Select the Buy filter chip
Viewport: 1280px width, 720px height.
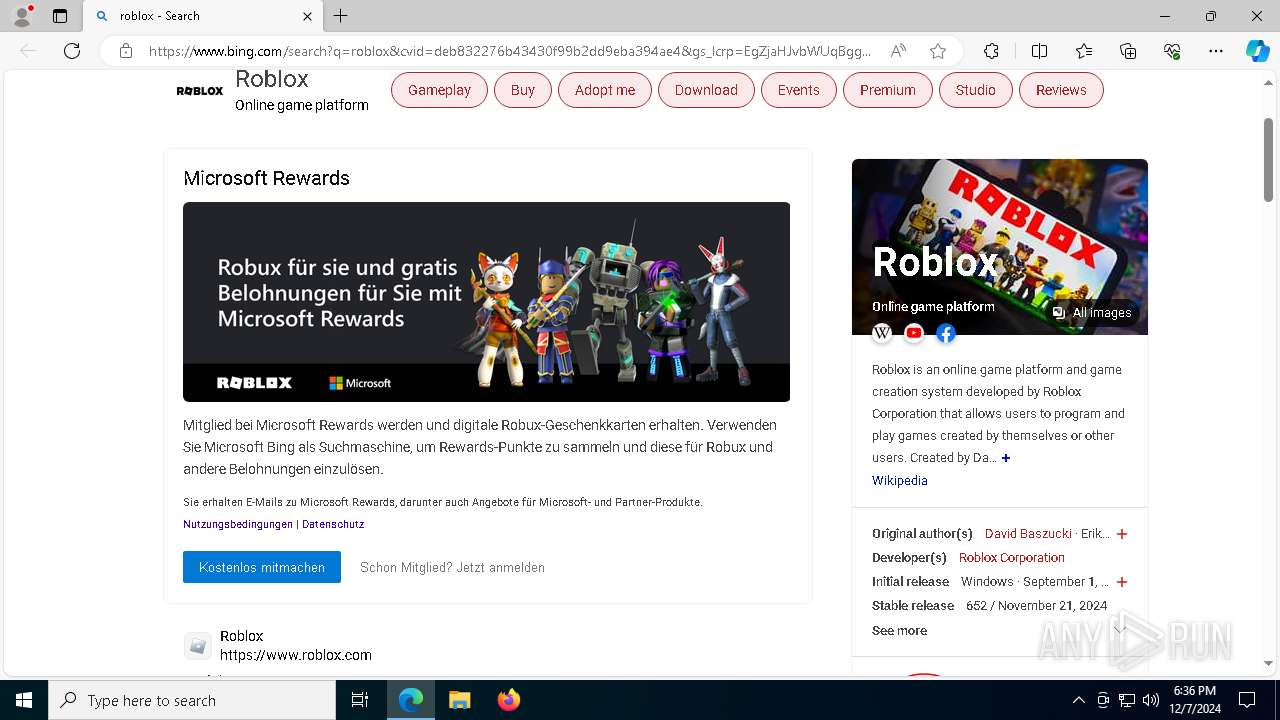click(x=523, y=90)
